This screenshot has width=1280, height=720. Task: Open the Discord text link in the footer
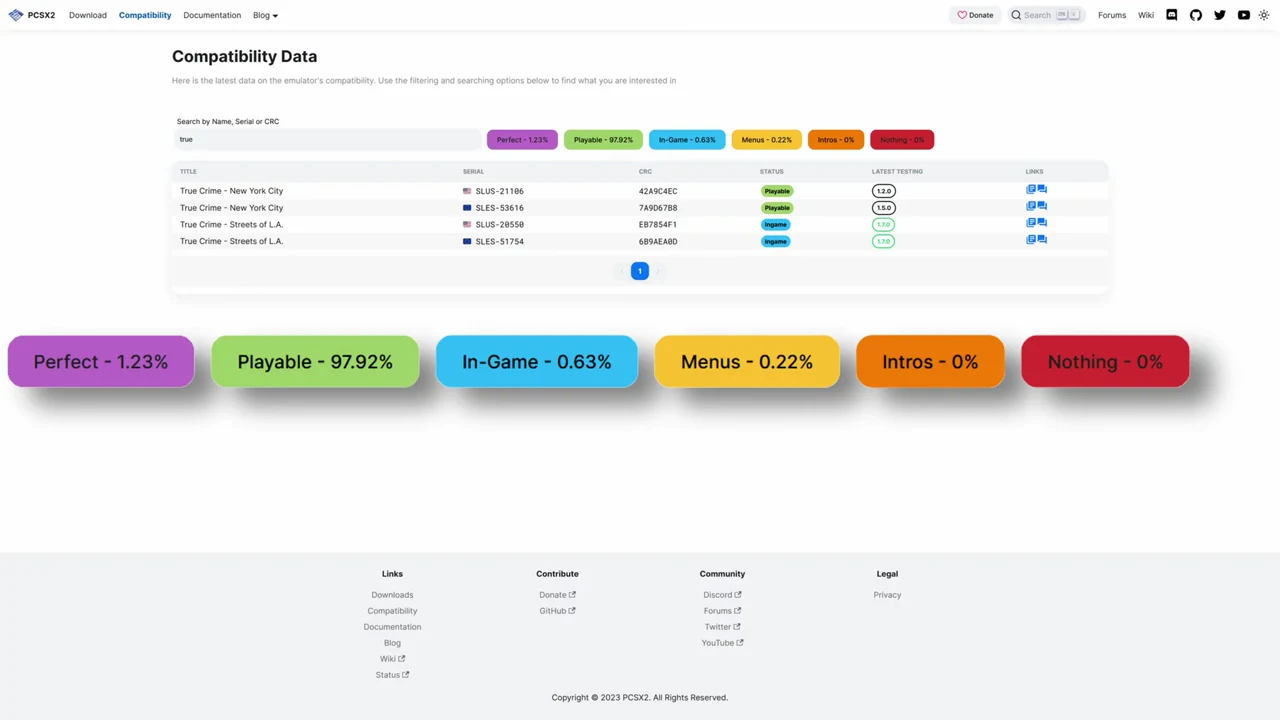722,595
